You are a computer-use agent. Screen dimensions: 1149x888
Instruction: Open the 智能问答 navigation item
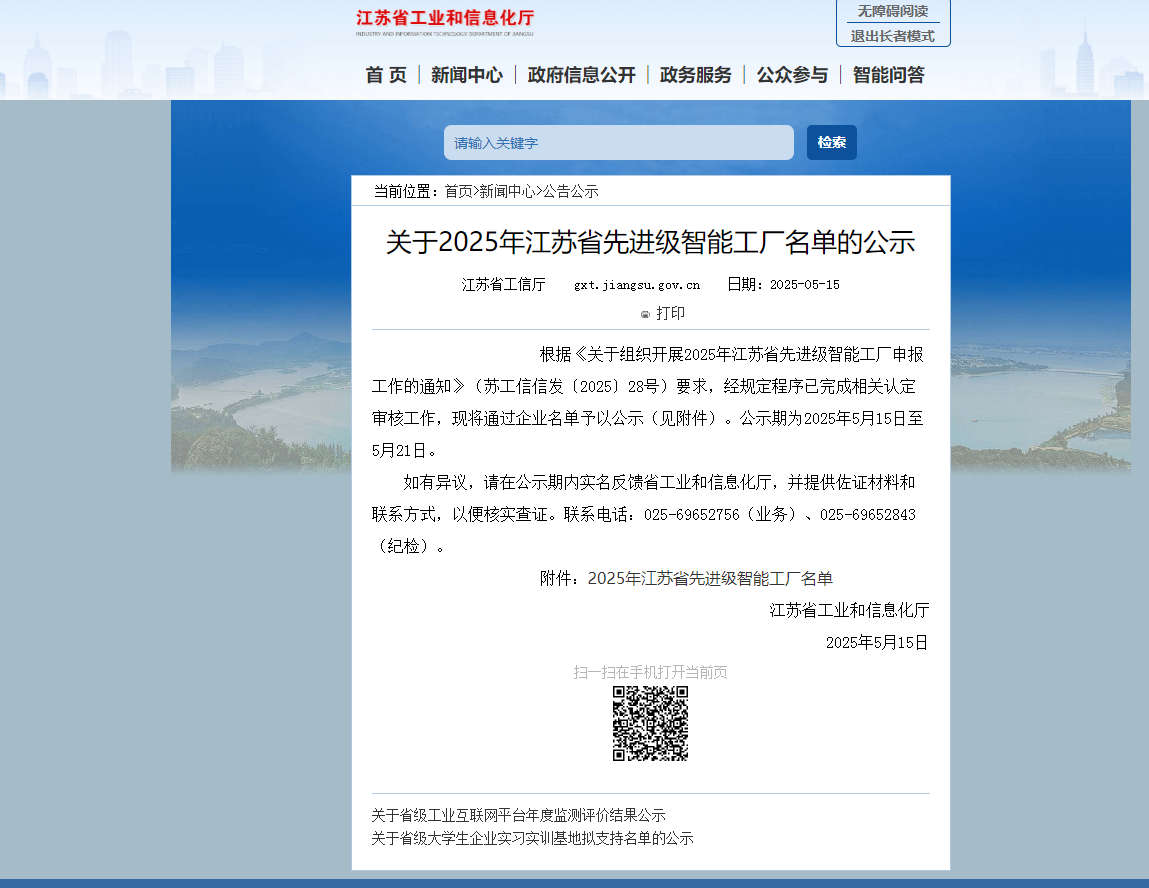pyautogui.click(x=888, y=75)
